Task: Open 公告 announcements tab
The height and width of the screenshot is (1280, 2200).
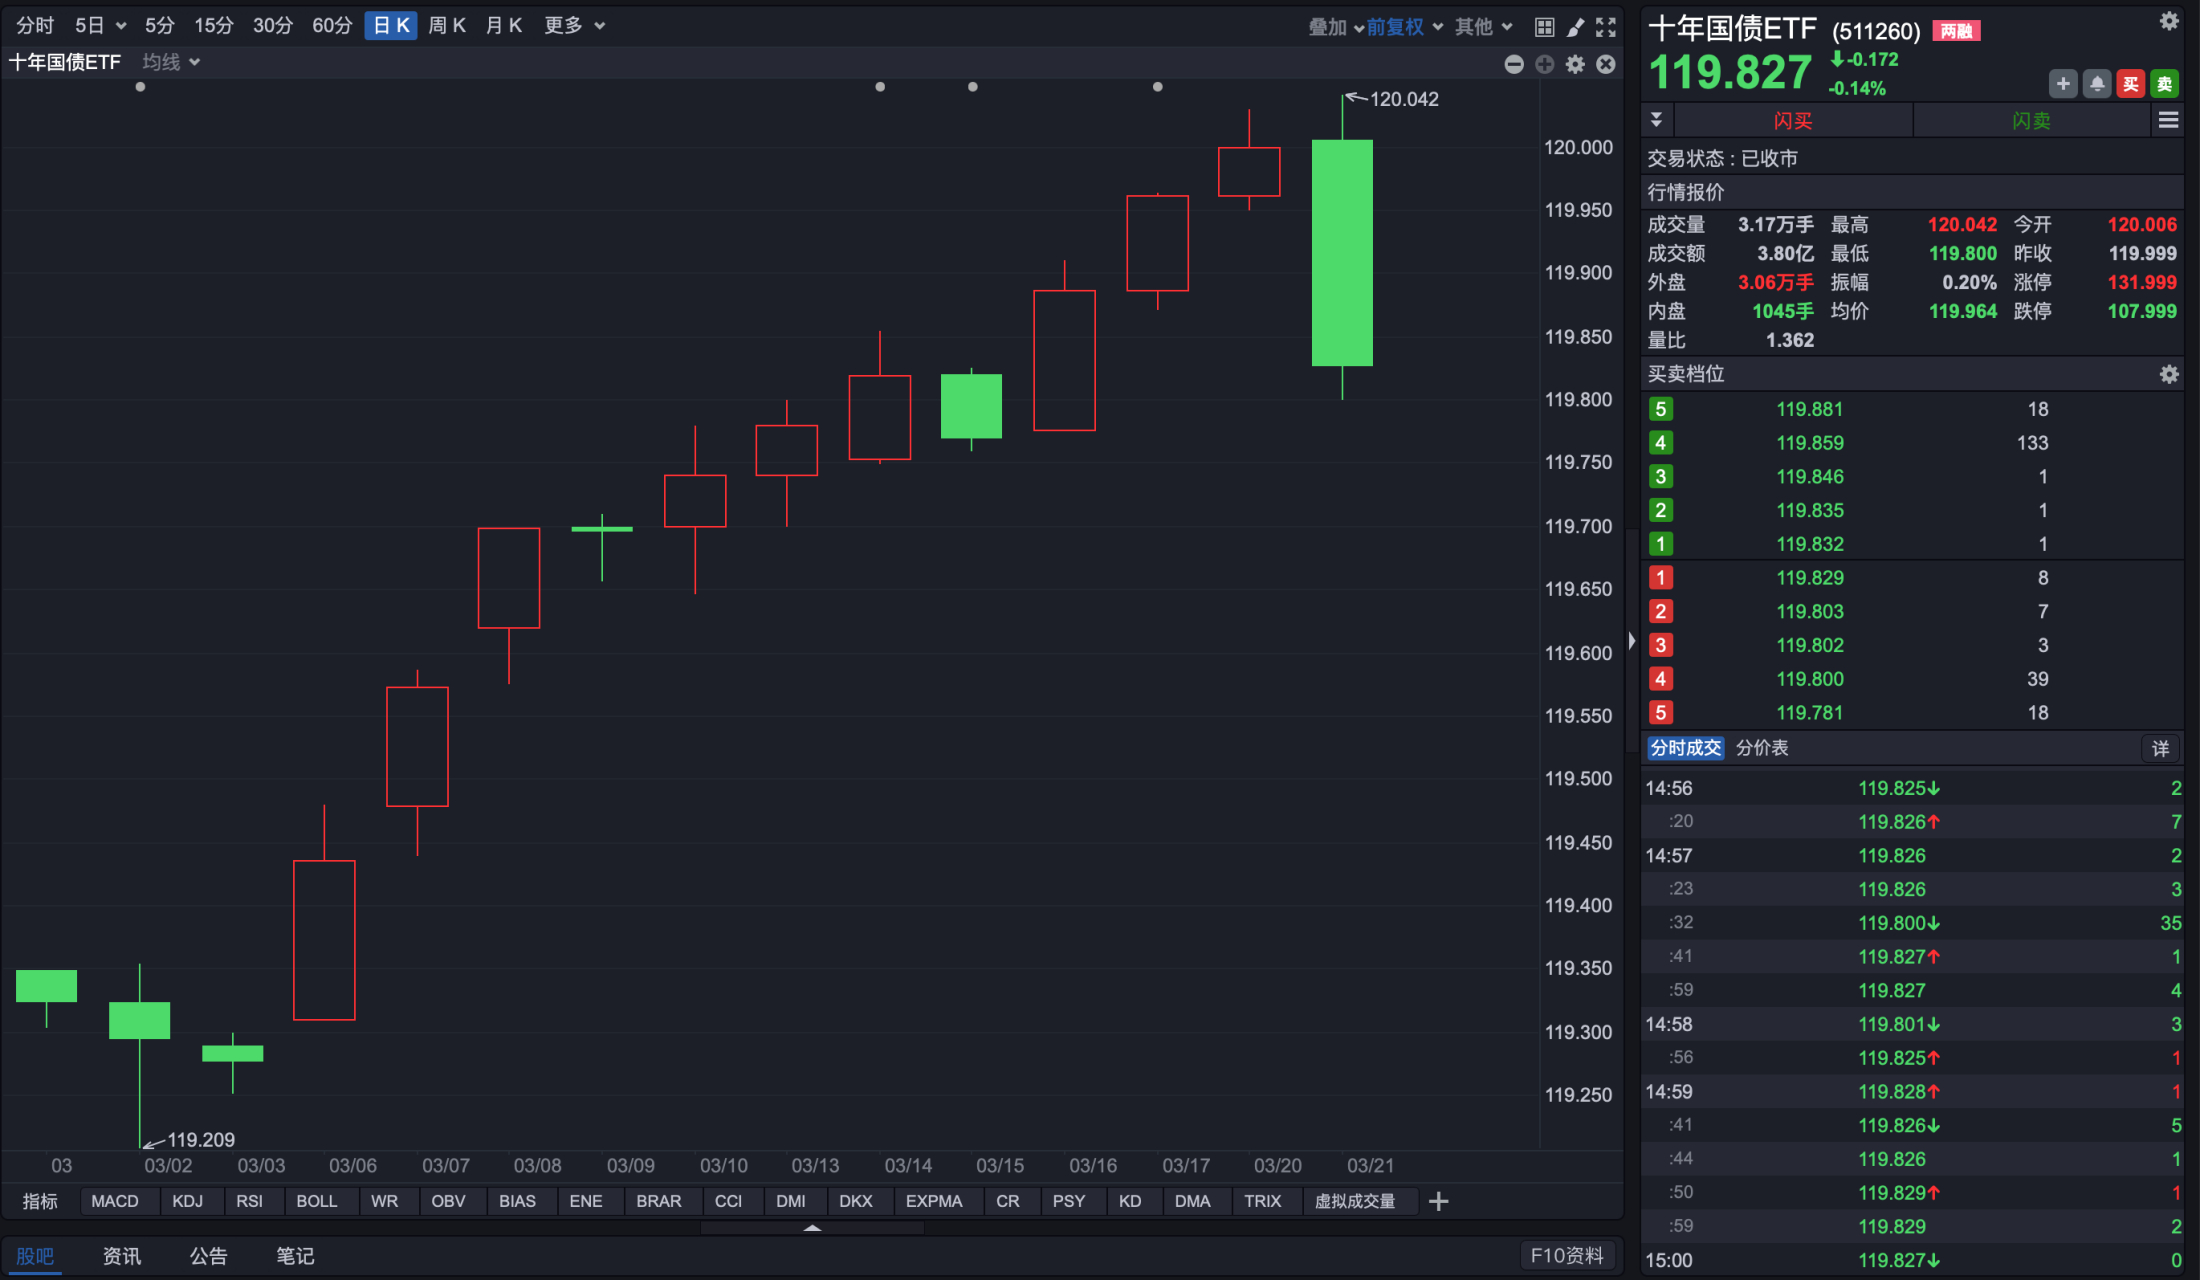Action: pyautogui.click(x=208, y=1256)
